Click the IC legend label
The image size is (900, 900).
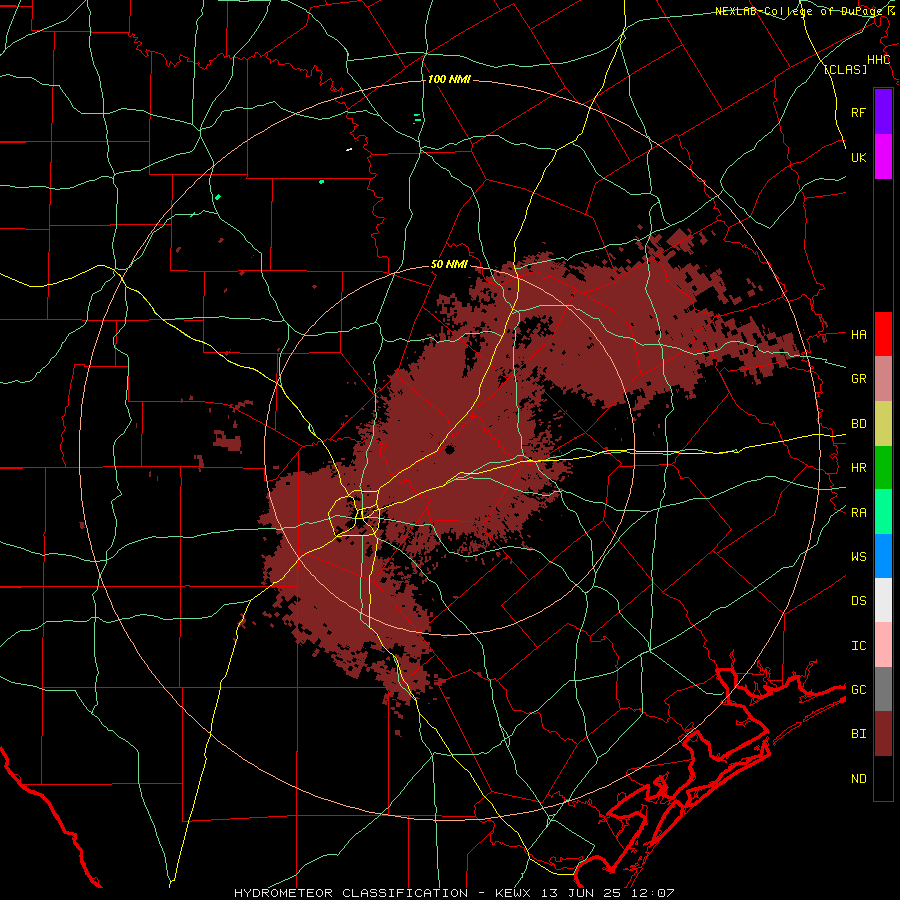pyautogui.click(x=858, y=645)
